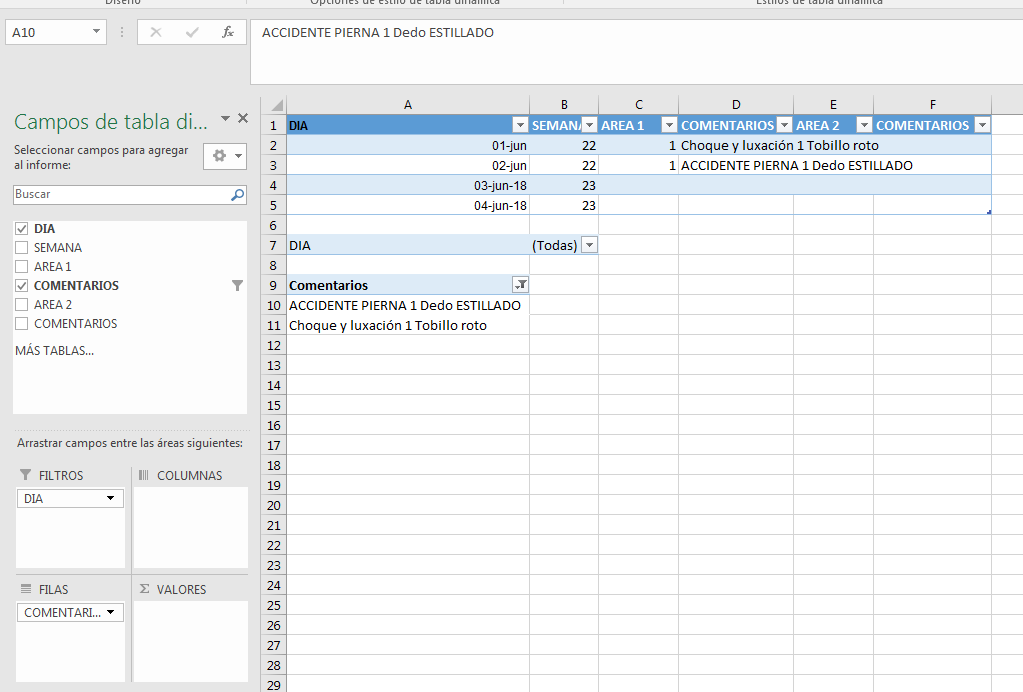Open the (Todas) report filter dropdown

[589, 245]
